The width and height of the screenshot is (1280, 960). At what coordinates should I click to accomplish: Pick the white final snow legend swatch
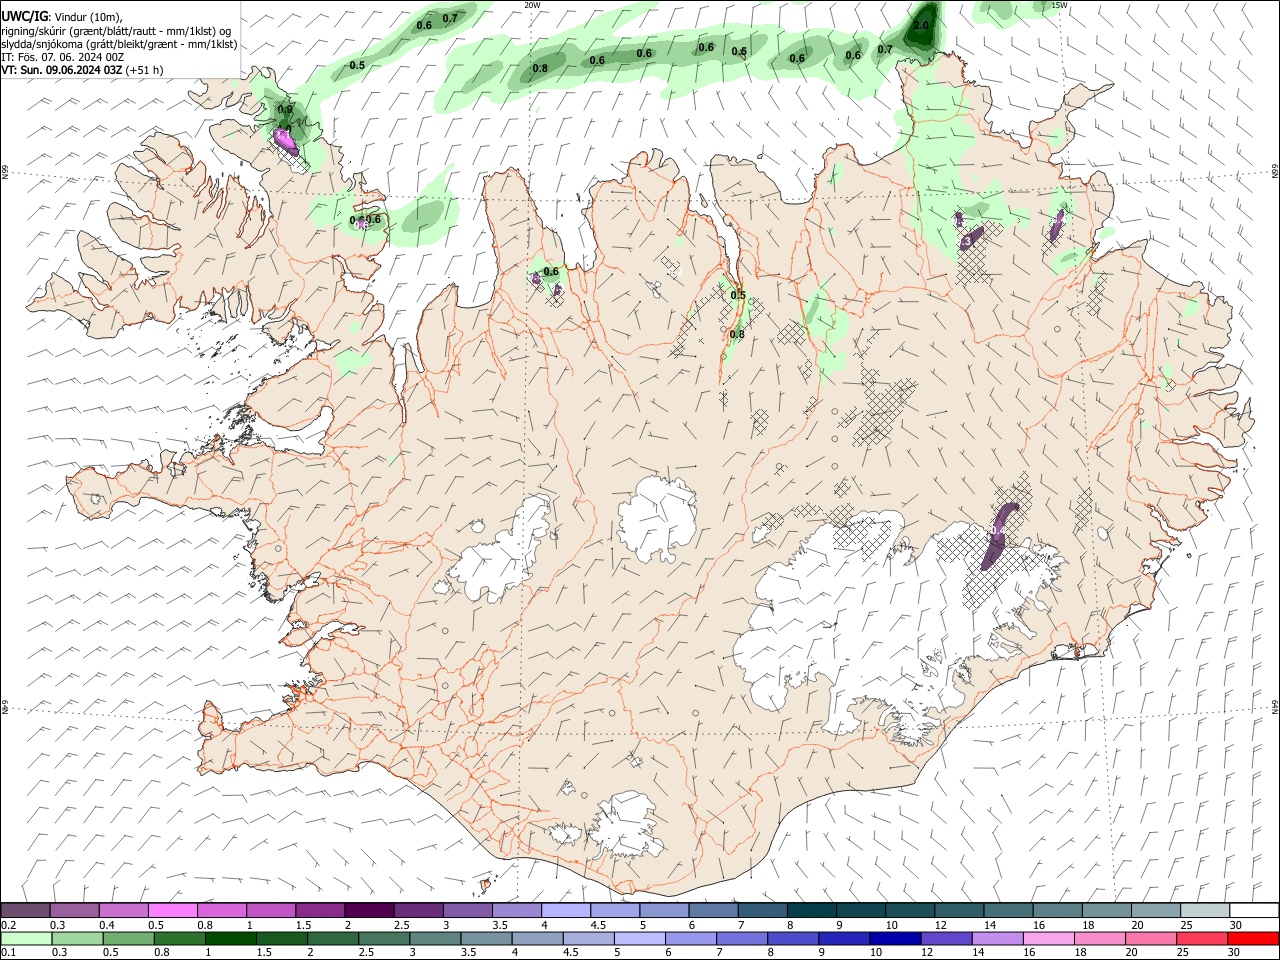tap(1253, 911)
